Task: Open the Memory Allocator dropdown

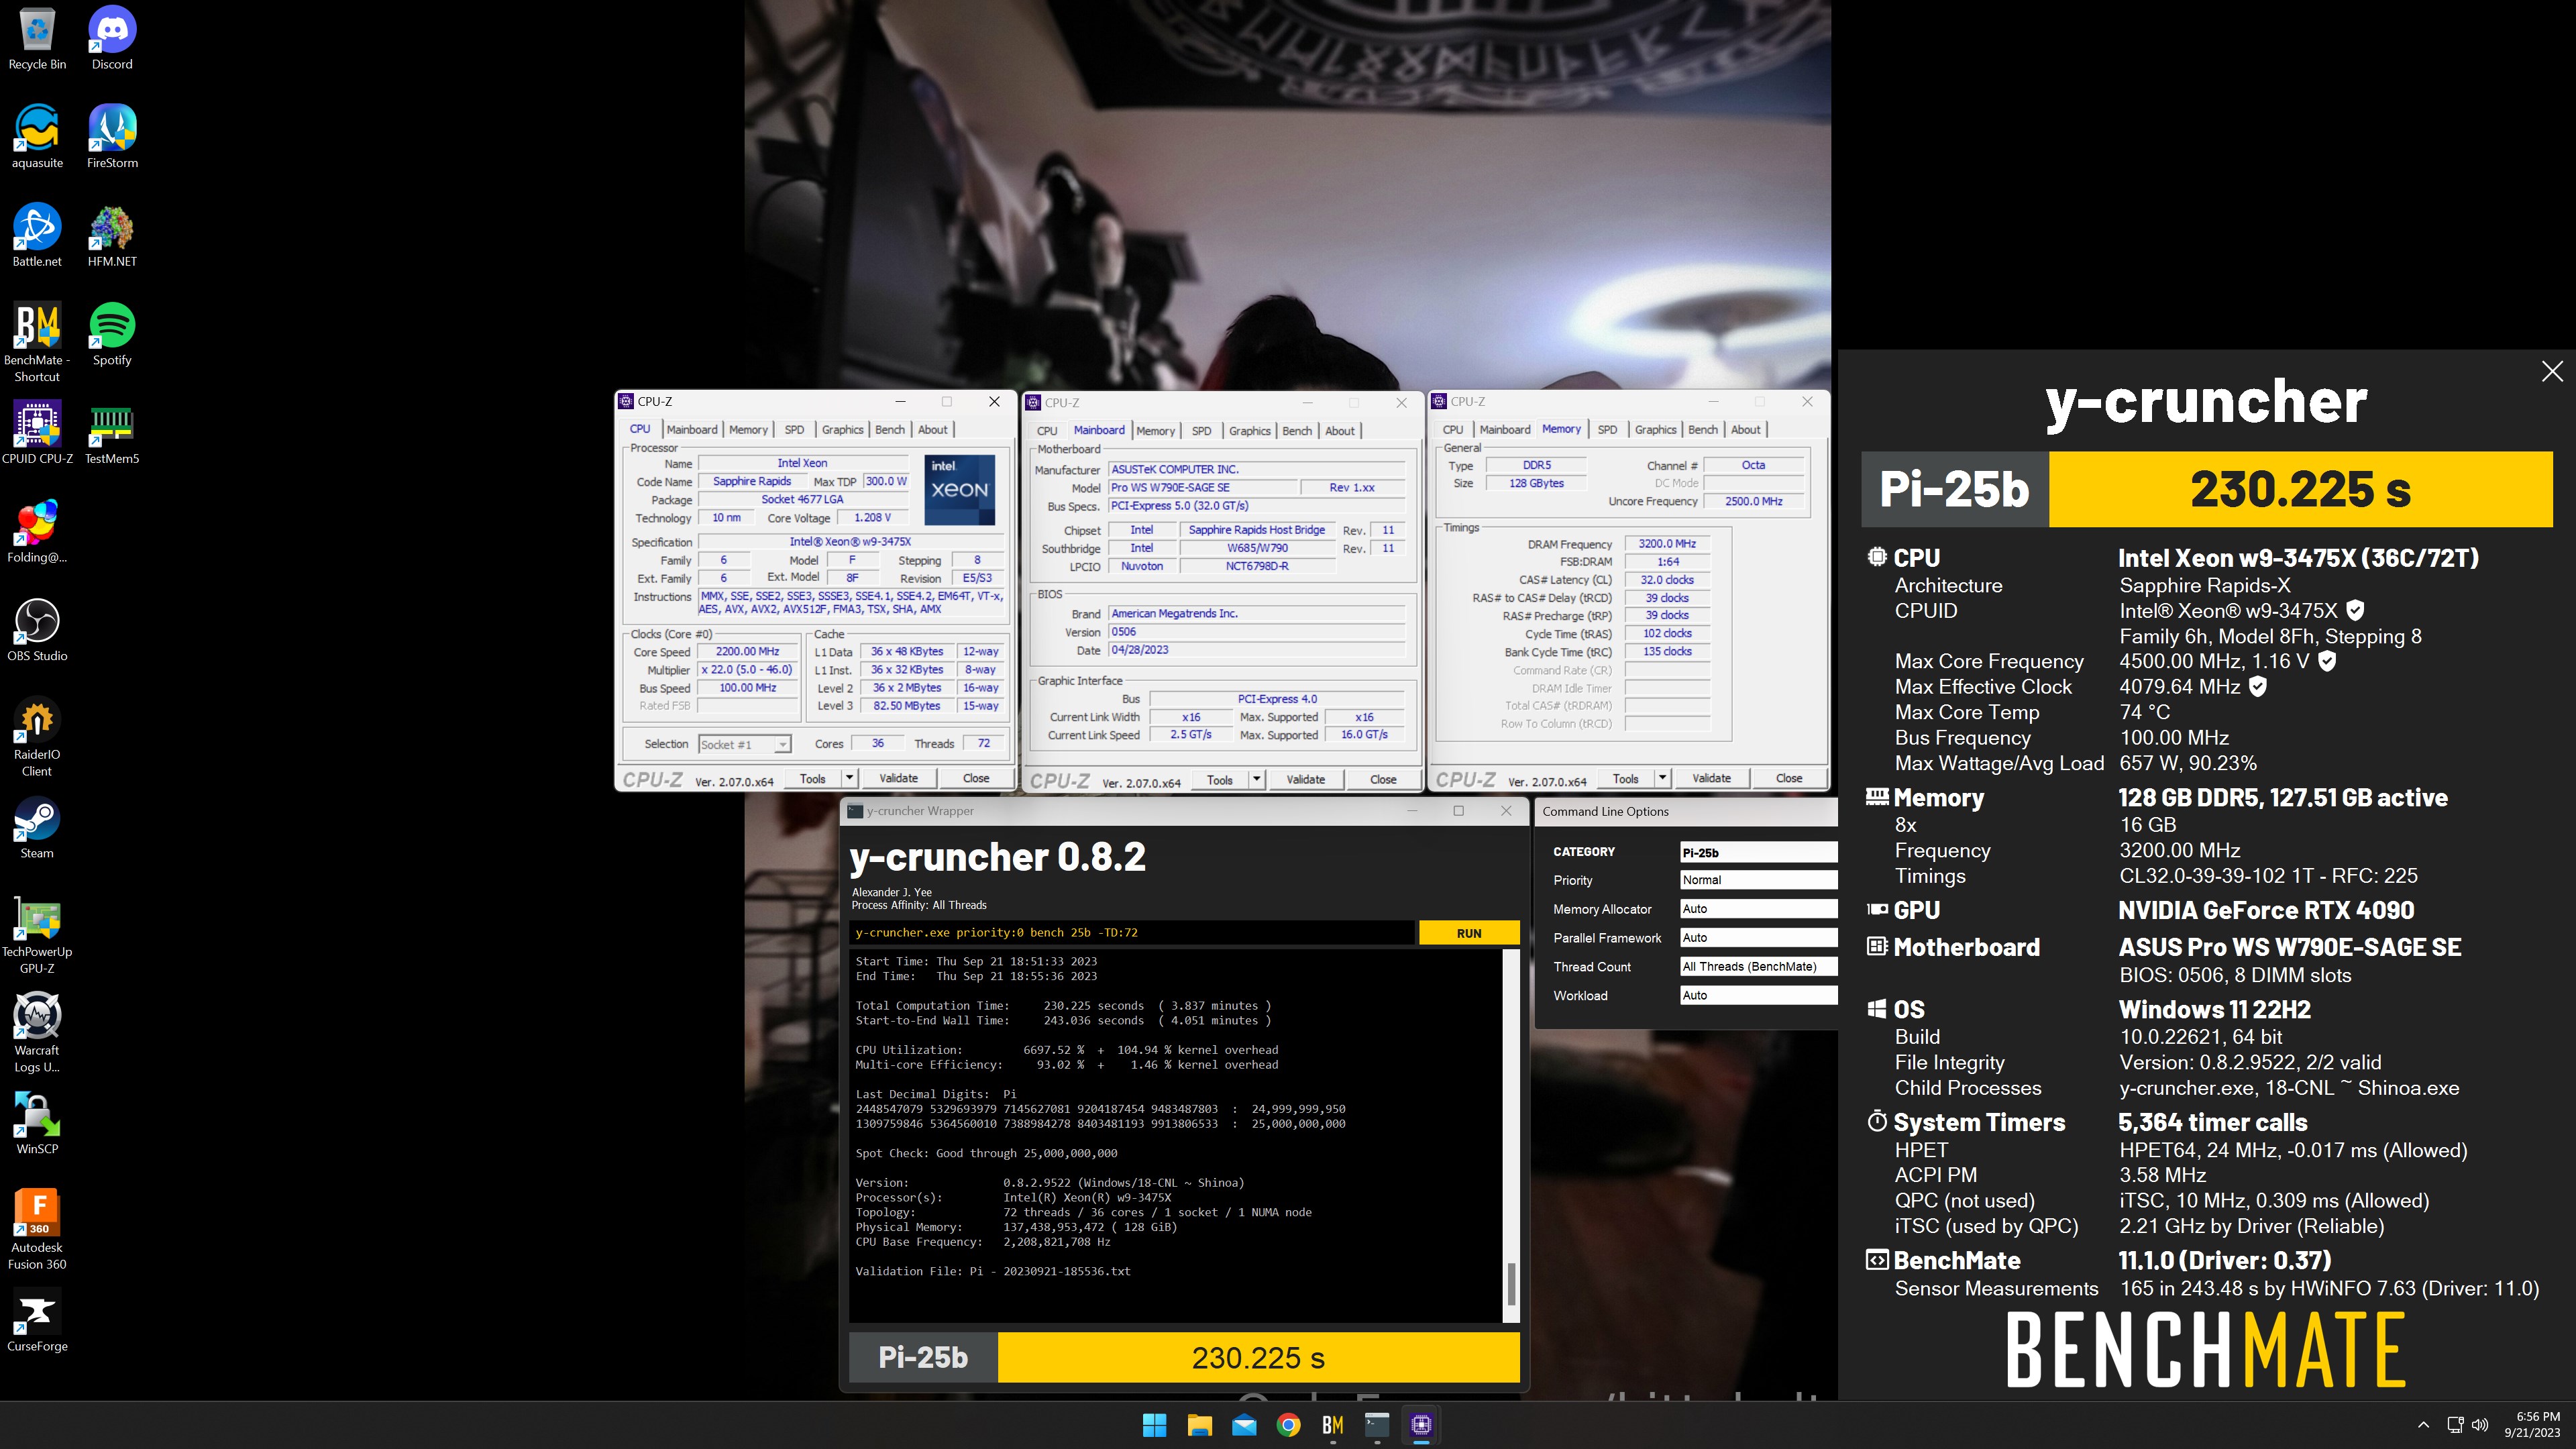Action: [x=1758, y=909]
